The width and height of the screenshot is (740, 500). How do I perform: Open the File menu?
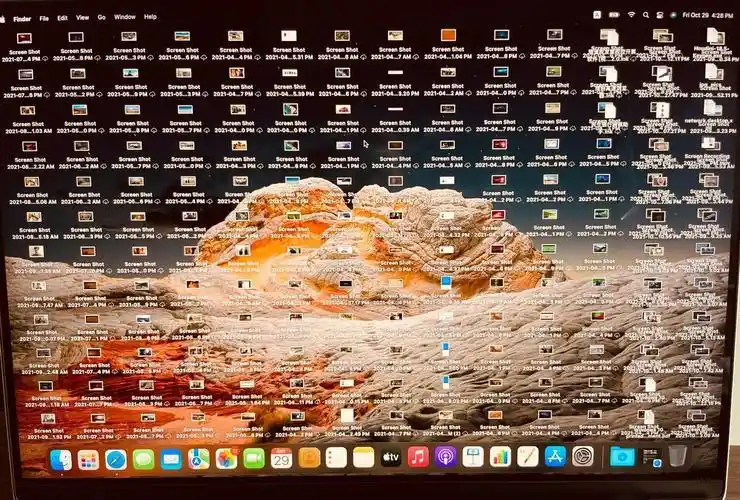[x=44, y=18]
